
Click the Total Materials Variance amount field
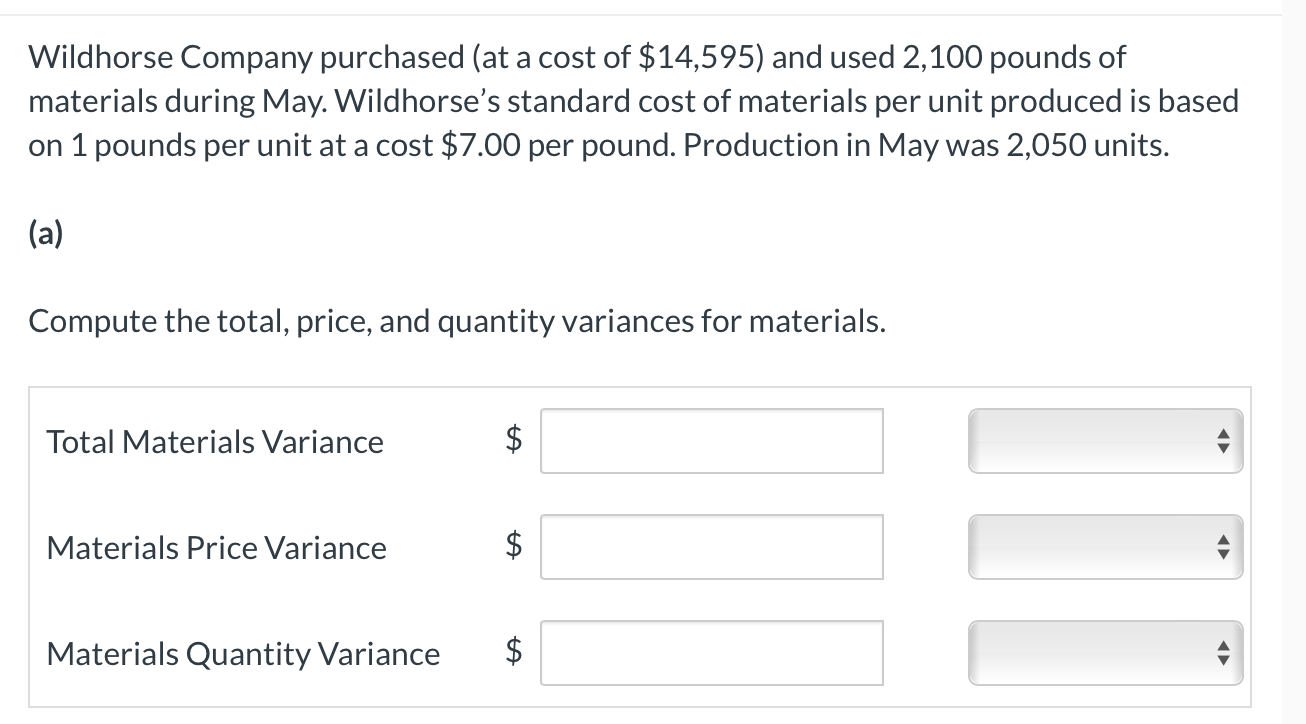point(711,441)
